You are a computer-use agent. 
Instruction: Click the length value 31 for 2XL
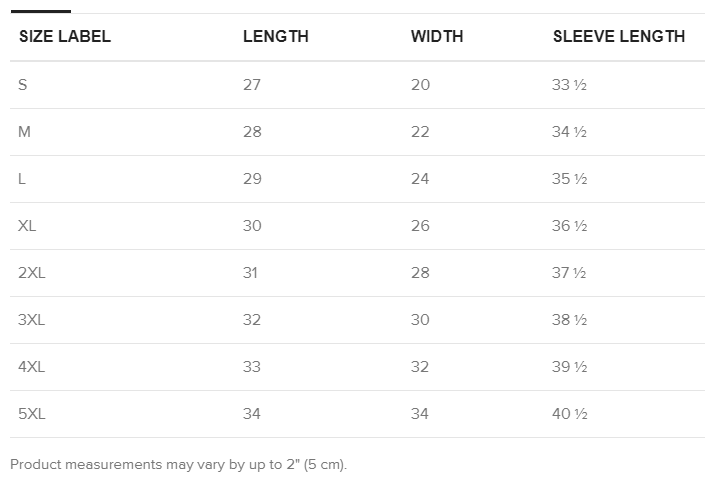(250, 273)
